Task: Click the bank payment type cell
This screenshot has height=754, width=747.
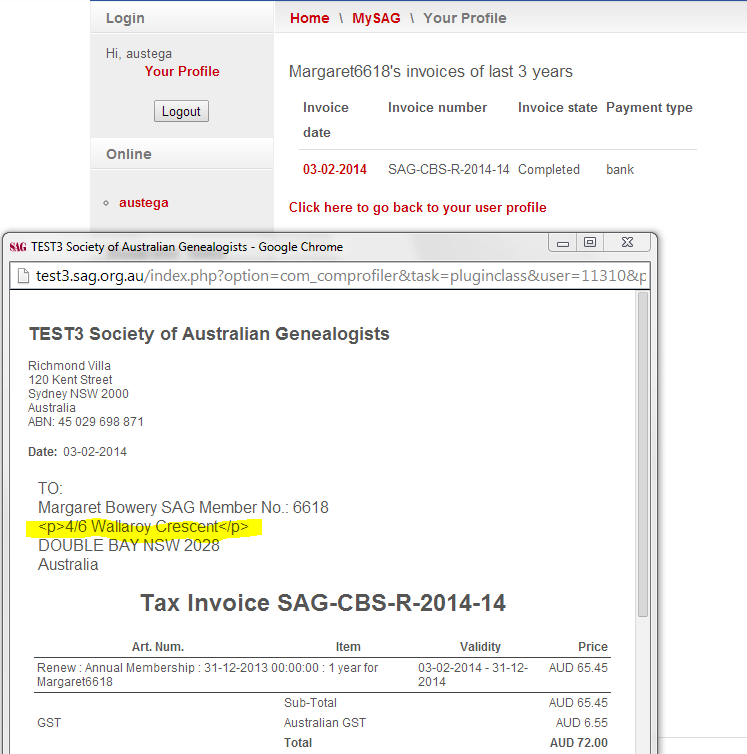Action: [x=620, y=169]
